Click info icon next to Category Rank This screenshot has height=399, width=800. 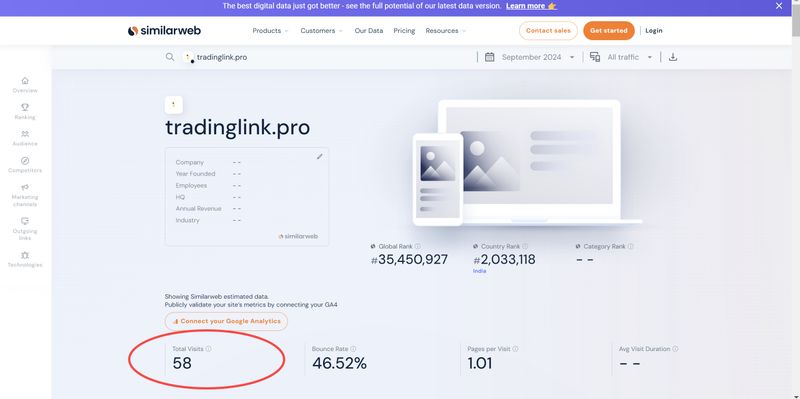(x=631, y=246)
